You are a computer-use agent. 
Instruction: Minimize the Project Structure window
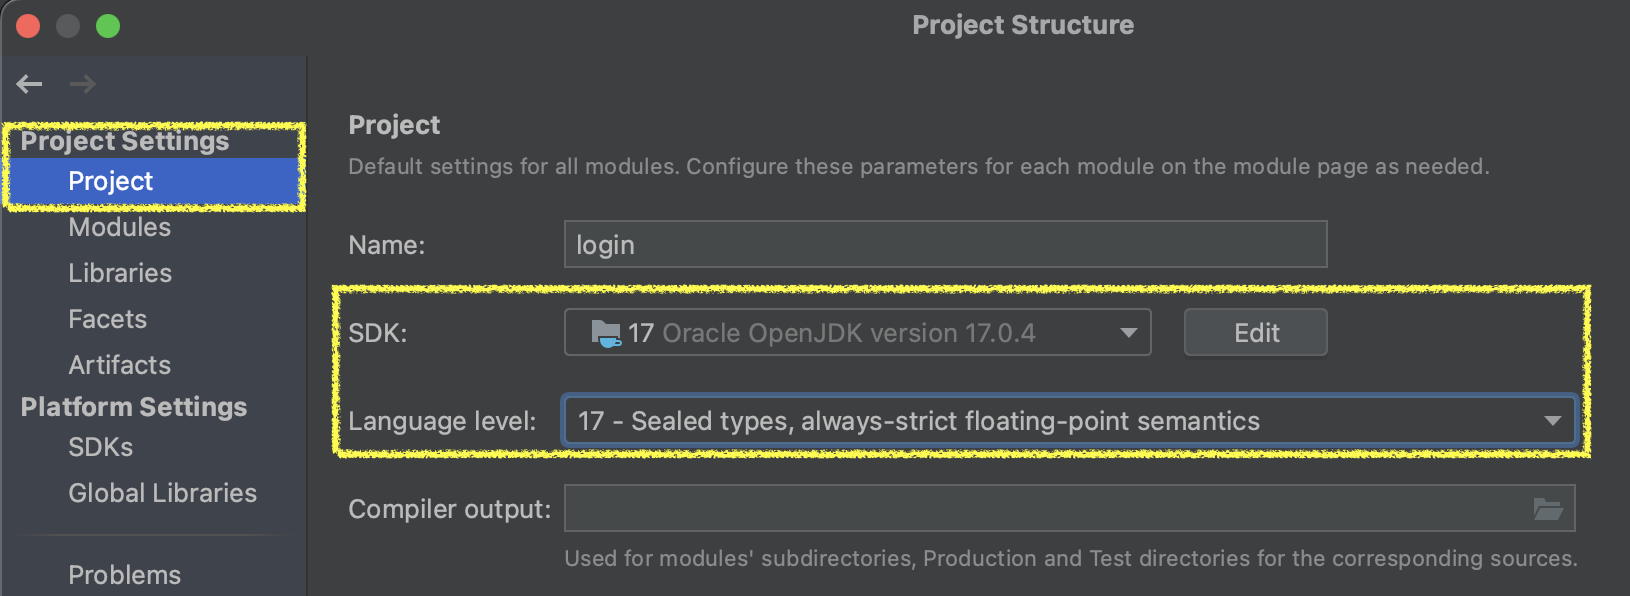tap(68, 26)
